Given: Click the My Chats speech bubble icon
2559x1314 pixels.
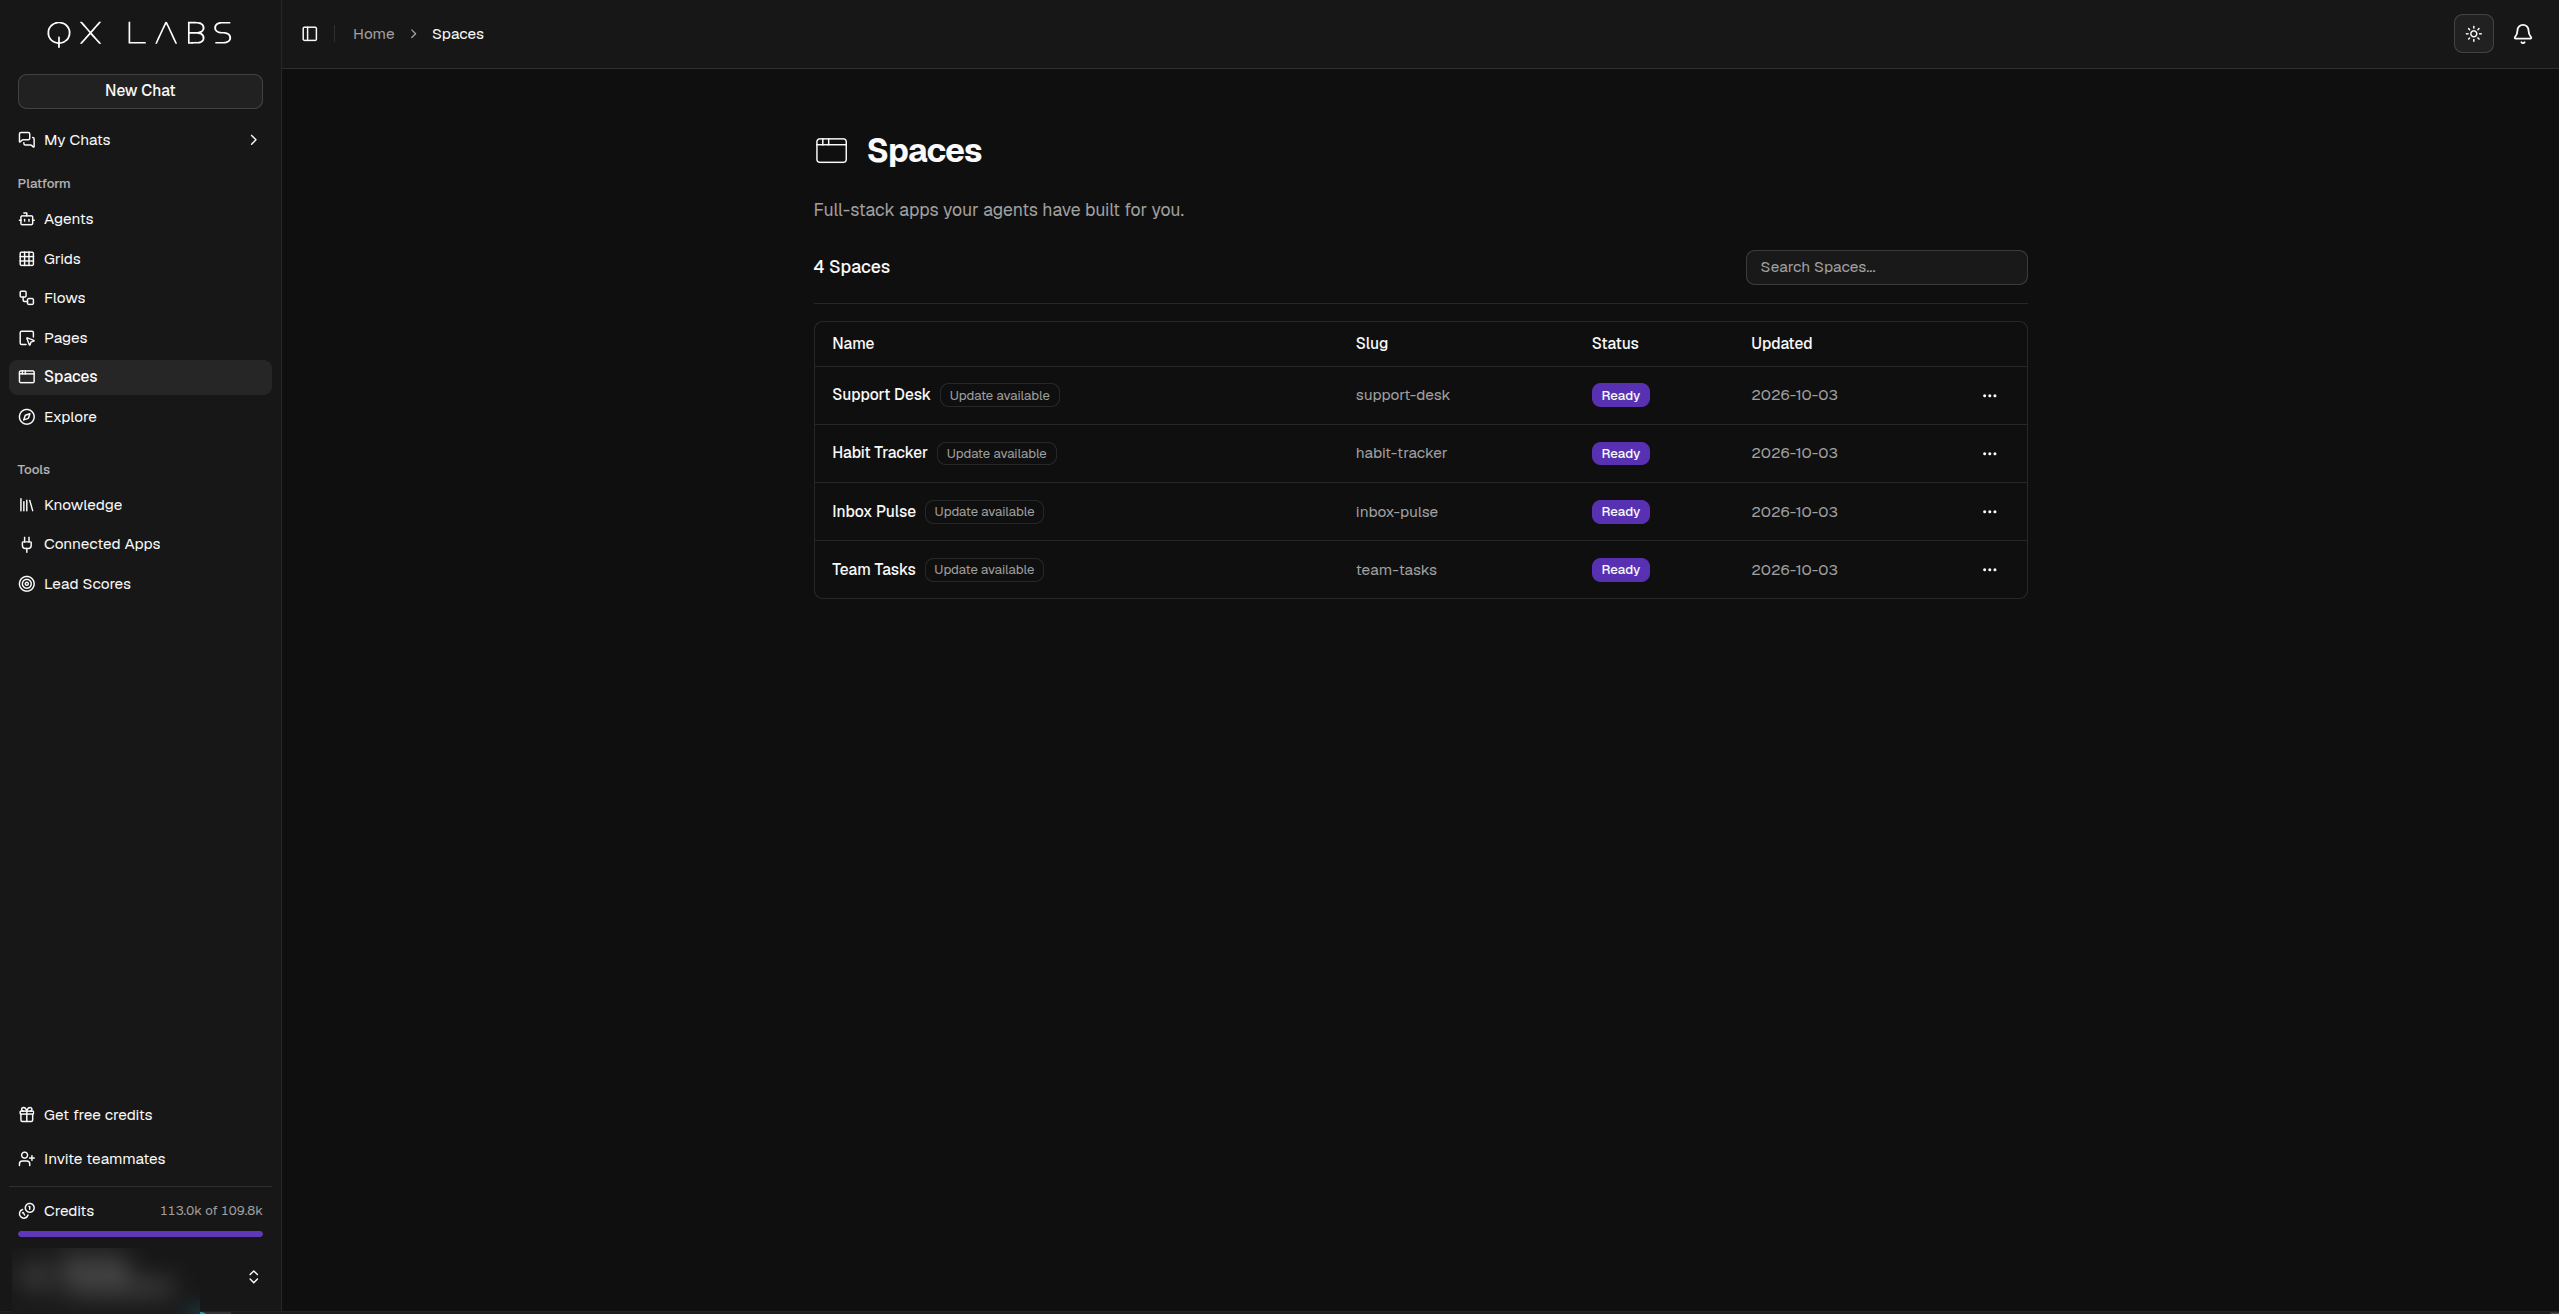Looking at the screenshot, I should coord(27,140).
